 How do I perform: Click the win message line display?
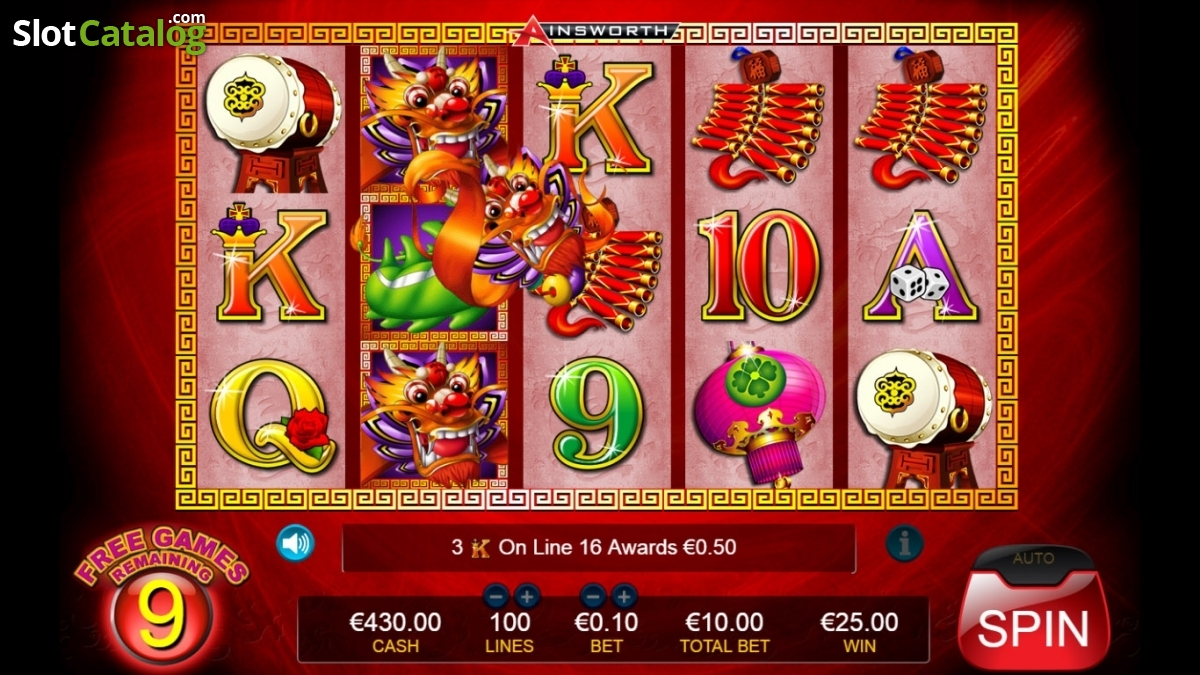coord(599,548)
